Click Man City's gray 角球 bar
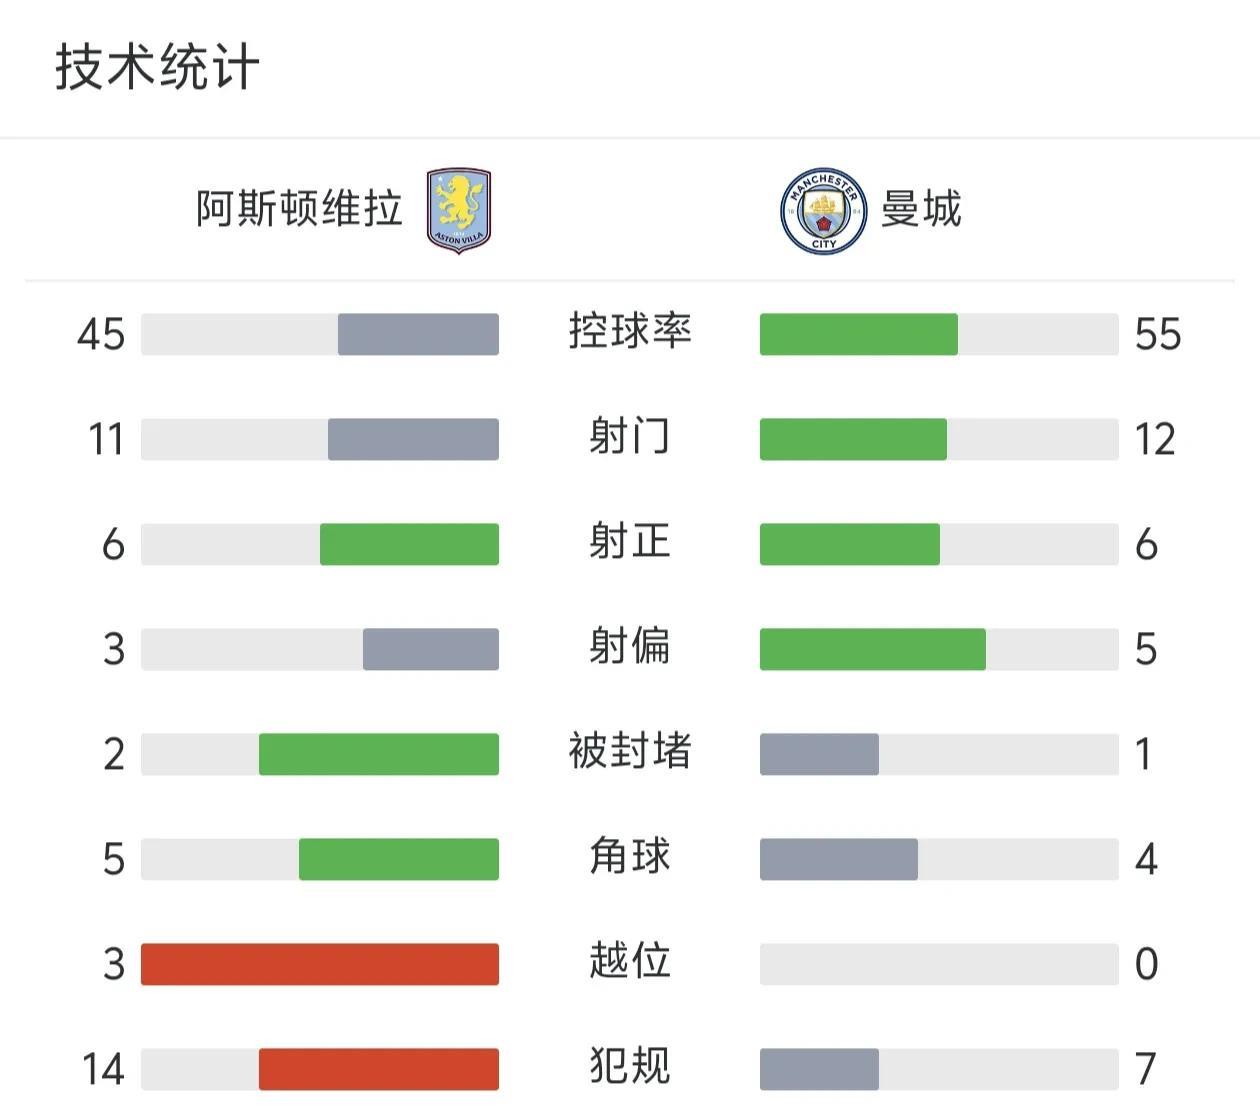The height and width of the screenshot is (1120, 1260). 839,859
